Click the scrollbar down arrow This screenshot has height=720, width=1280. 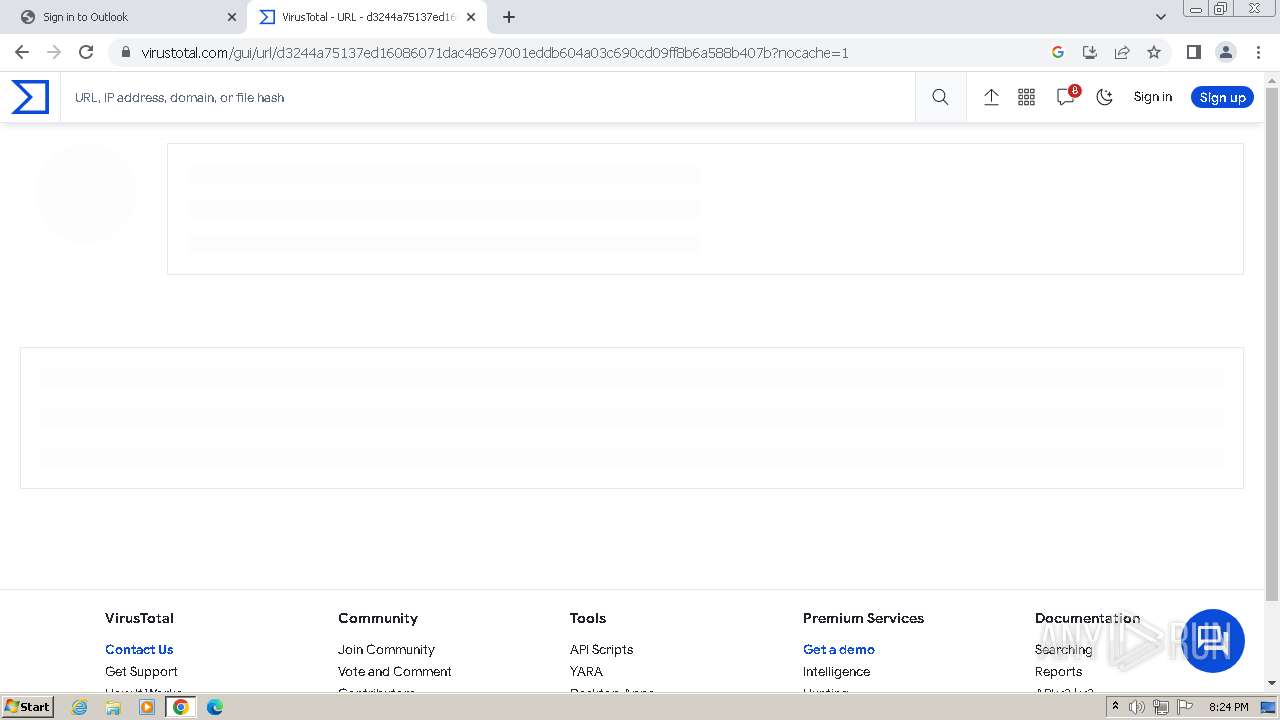1272,683
